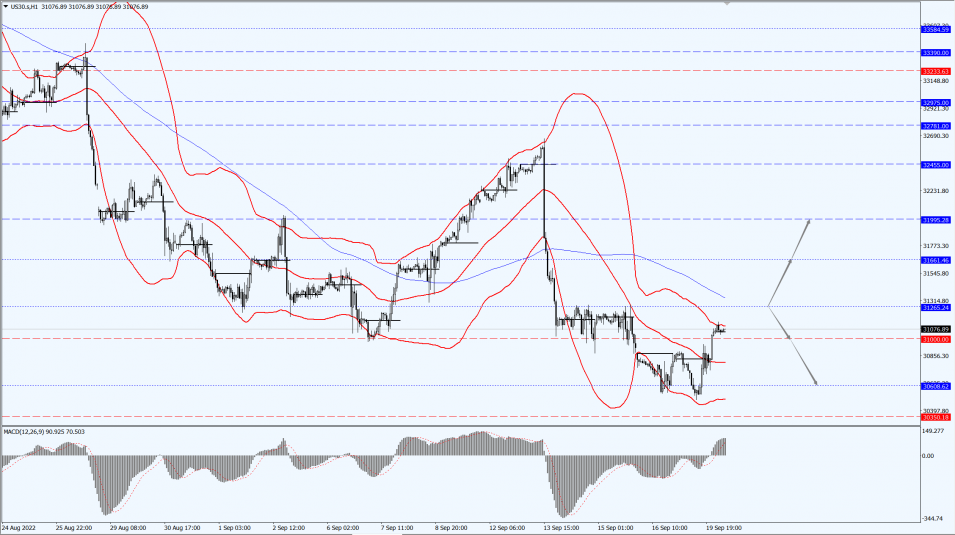Click the 24 Aug 2022 date on time axis
955x535 pixels.
(19, 528)
